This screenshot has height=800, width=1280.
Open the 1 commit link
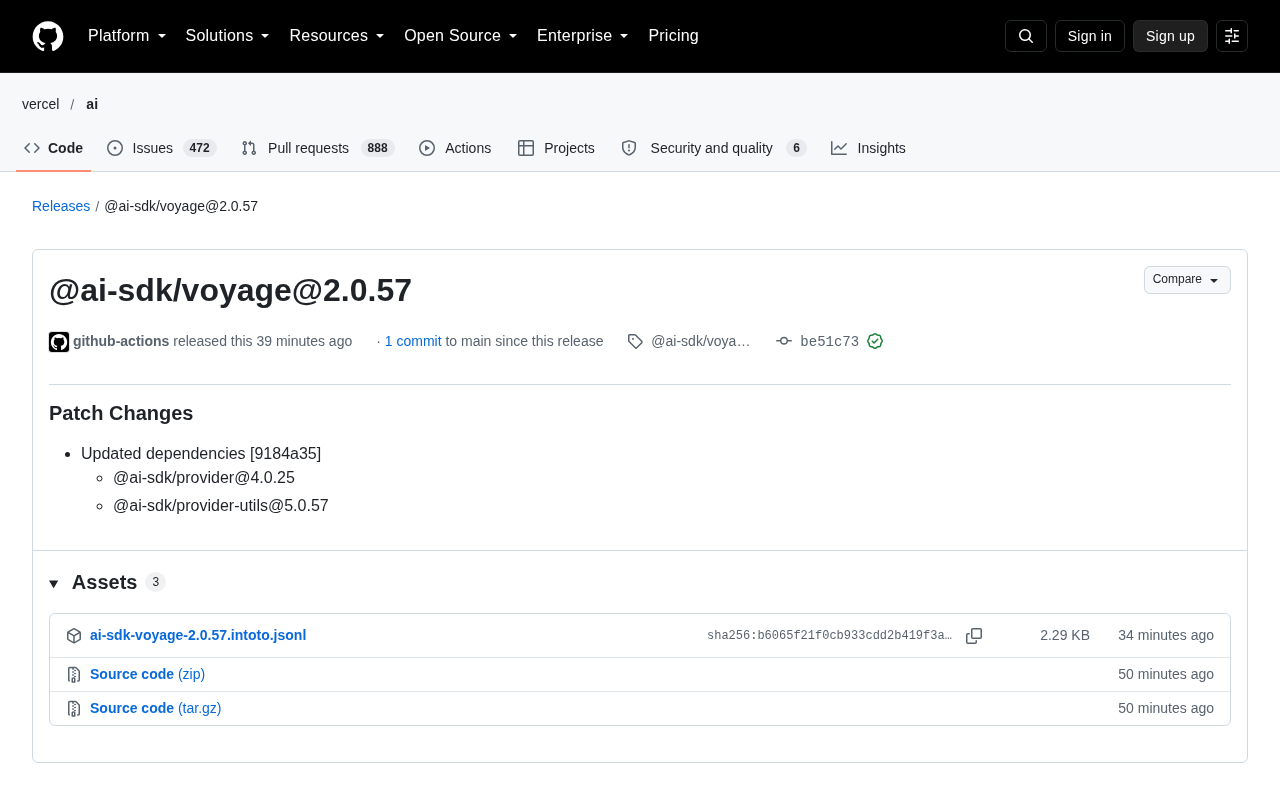(x=413, y=341)
